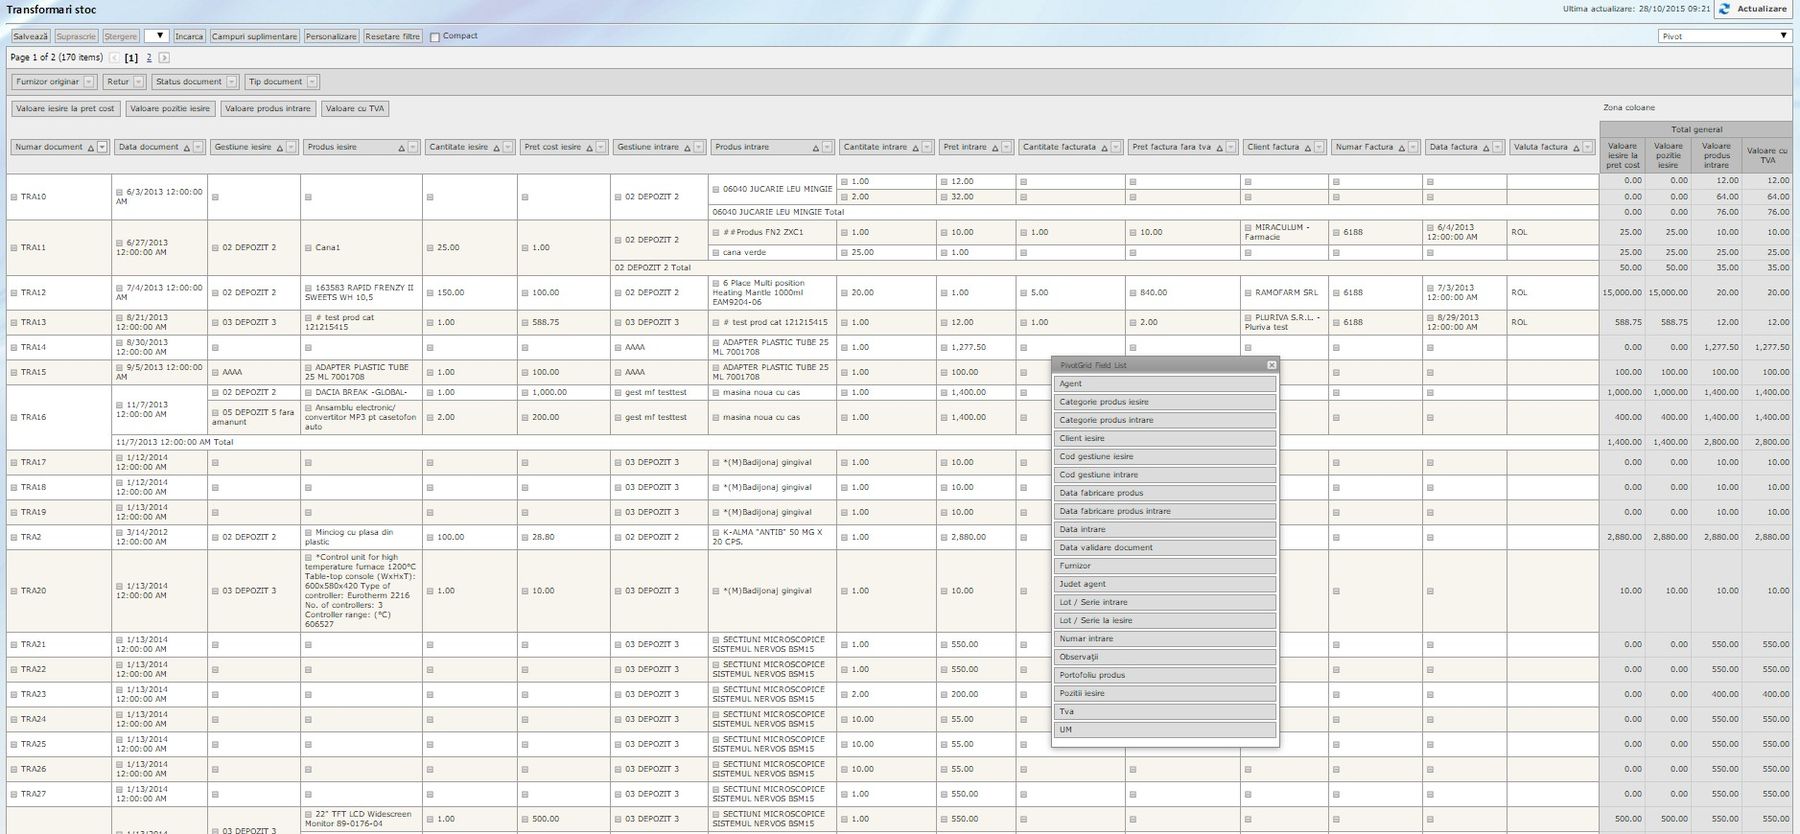1800x834 pixels.
Task: Select Data validare document in field list
Action: point(1165,548)
